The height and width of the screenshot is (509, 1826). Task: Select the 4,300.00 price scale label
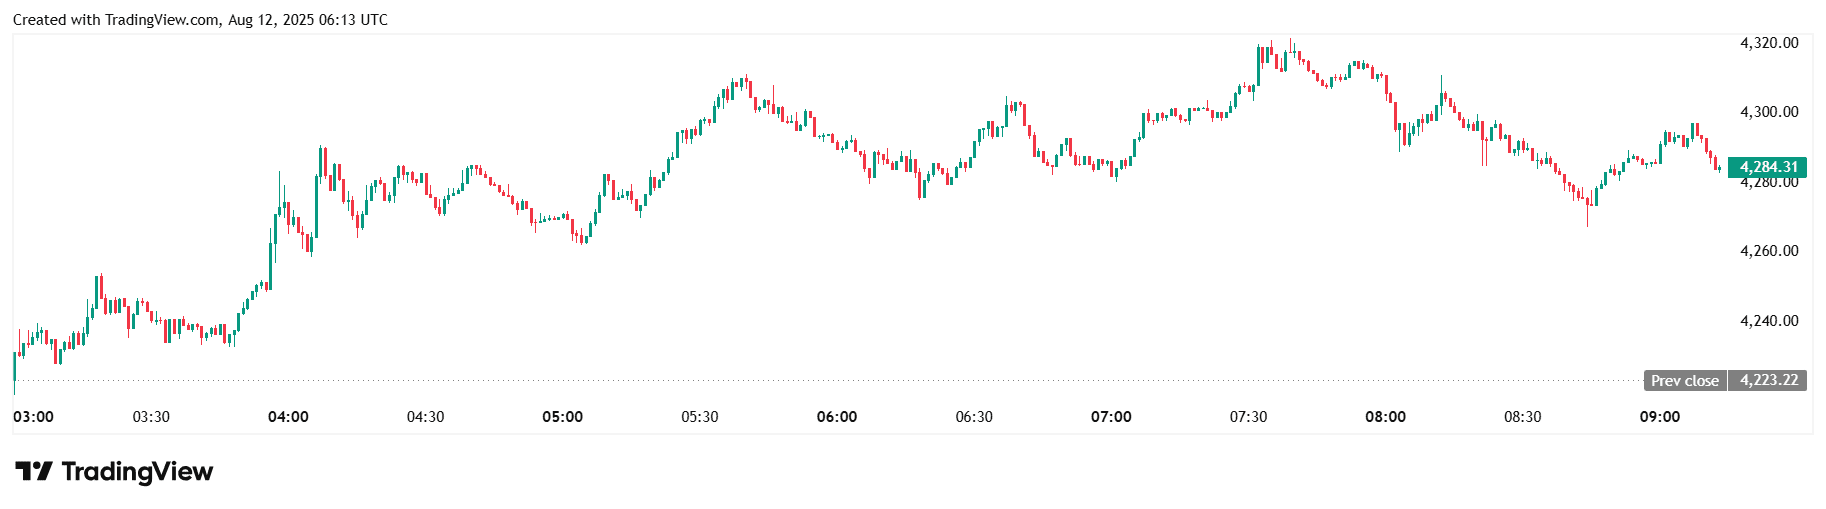[x=1769, y=112]
